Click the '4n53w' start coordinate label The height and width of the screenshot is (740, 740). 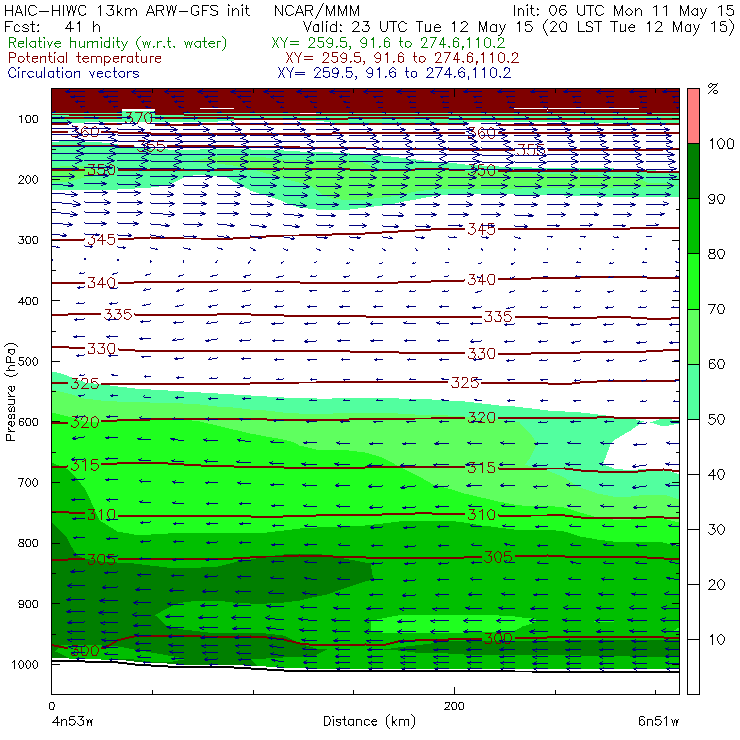[72, 722]
